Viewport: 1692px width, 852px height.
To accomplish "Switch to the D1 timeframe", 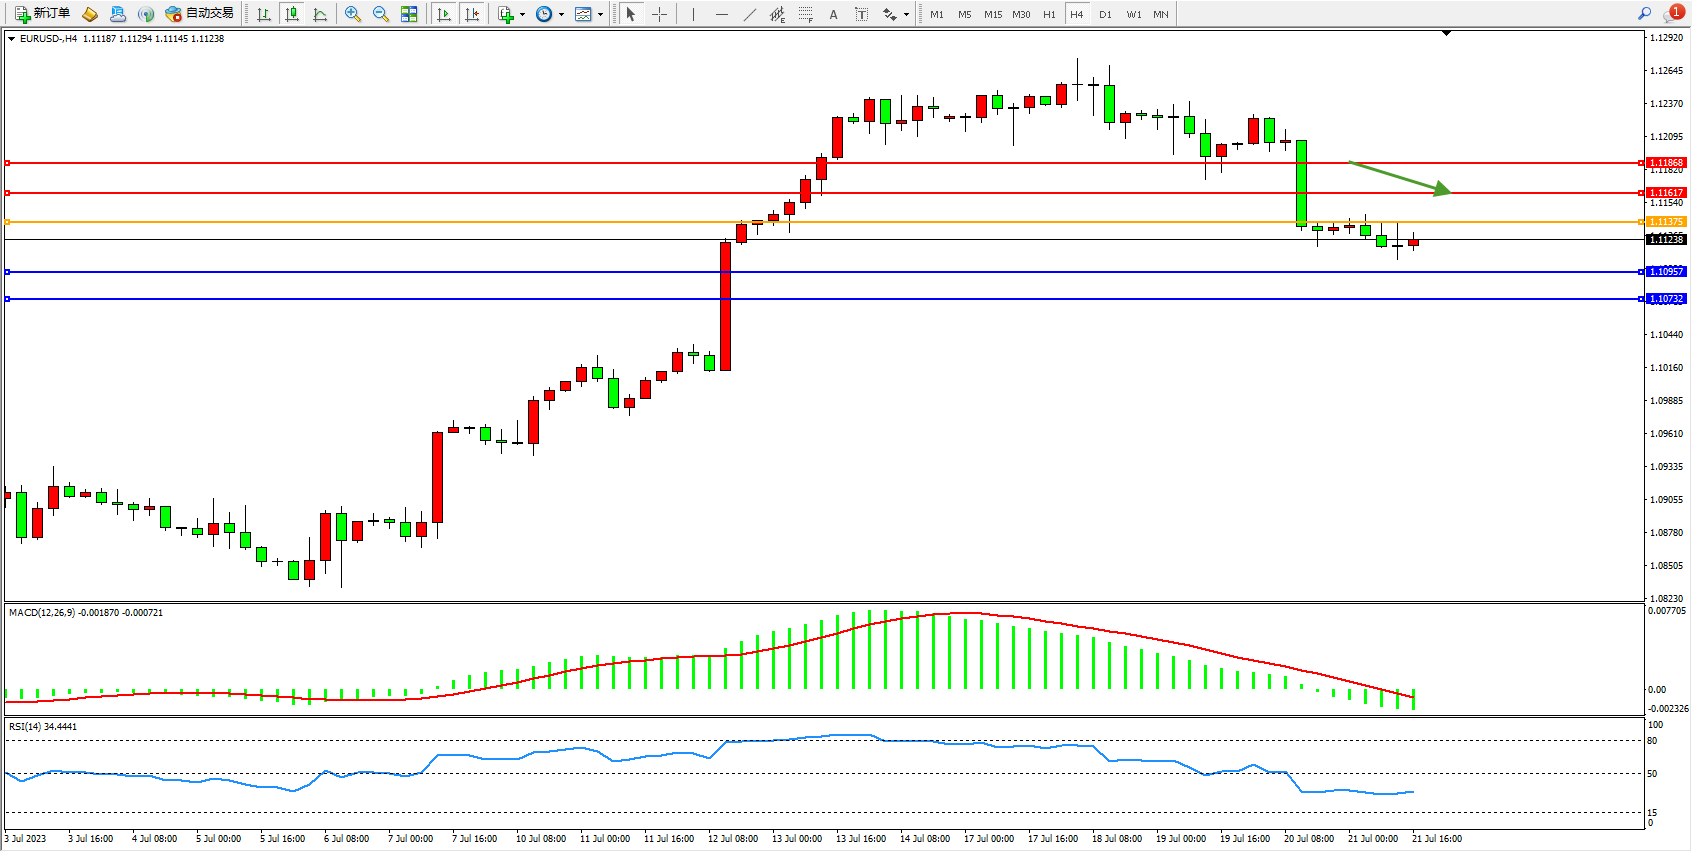I will pos(1105,14).
